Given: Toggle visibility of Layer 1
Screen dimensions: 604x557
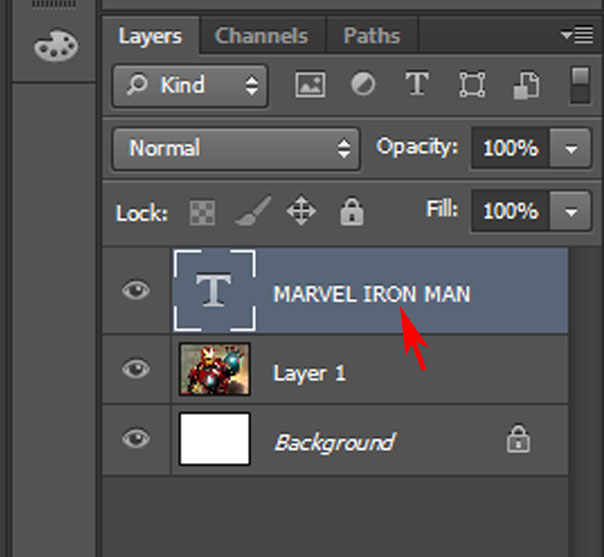Looking at the screenshot, I should pos(135,369).
